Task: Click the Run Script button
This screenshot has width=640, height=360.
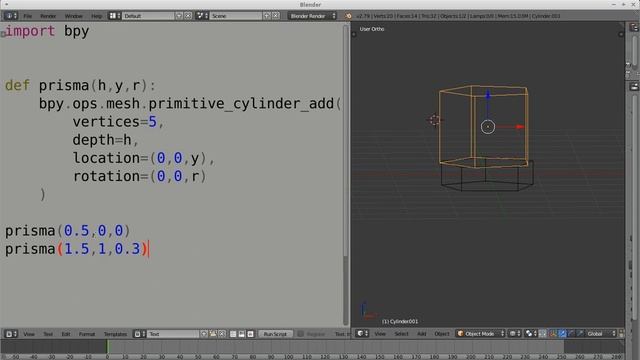Action: point(275,334)
